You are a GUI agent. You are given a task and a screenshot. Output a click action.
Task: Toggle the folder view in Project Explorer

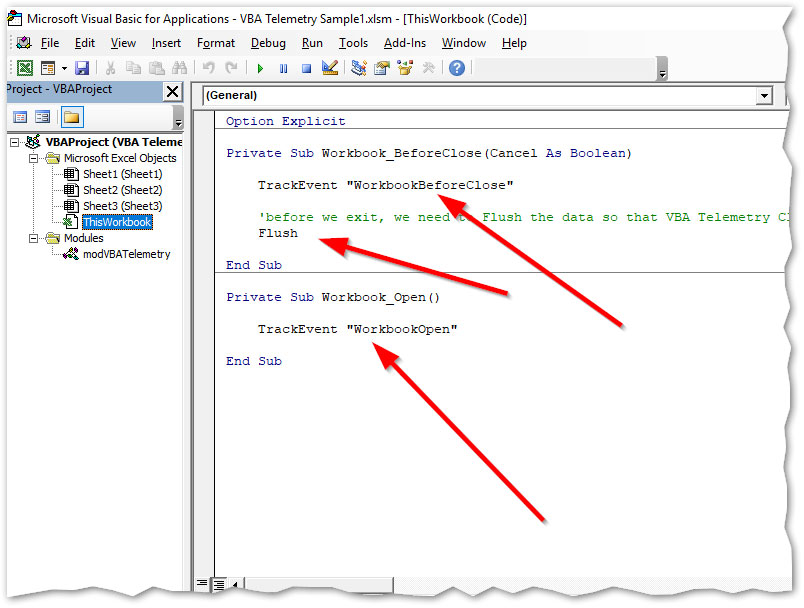[72, 117]
